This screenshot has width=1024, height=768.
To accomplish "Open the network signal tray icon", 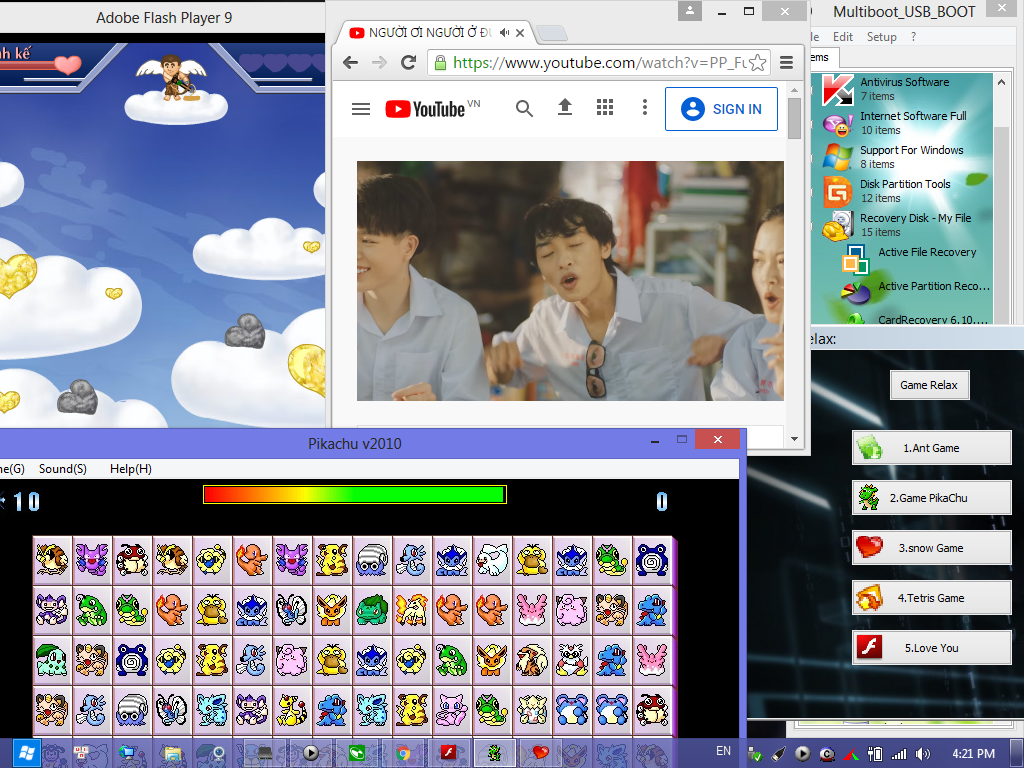I will pos(899,754).
